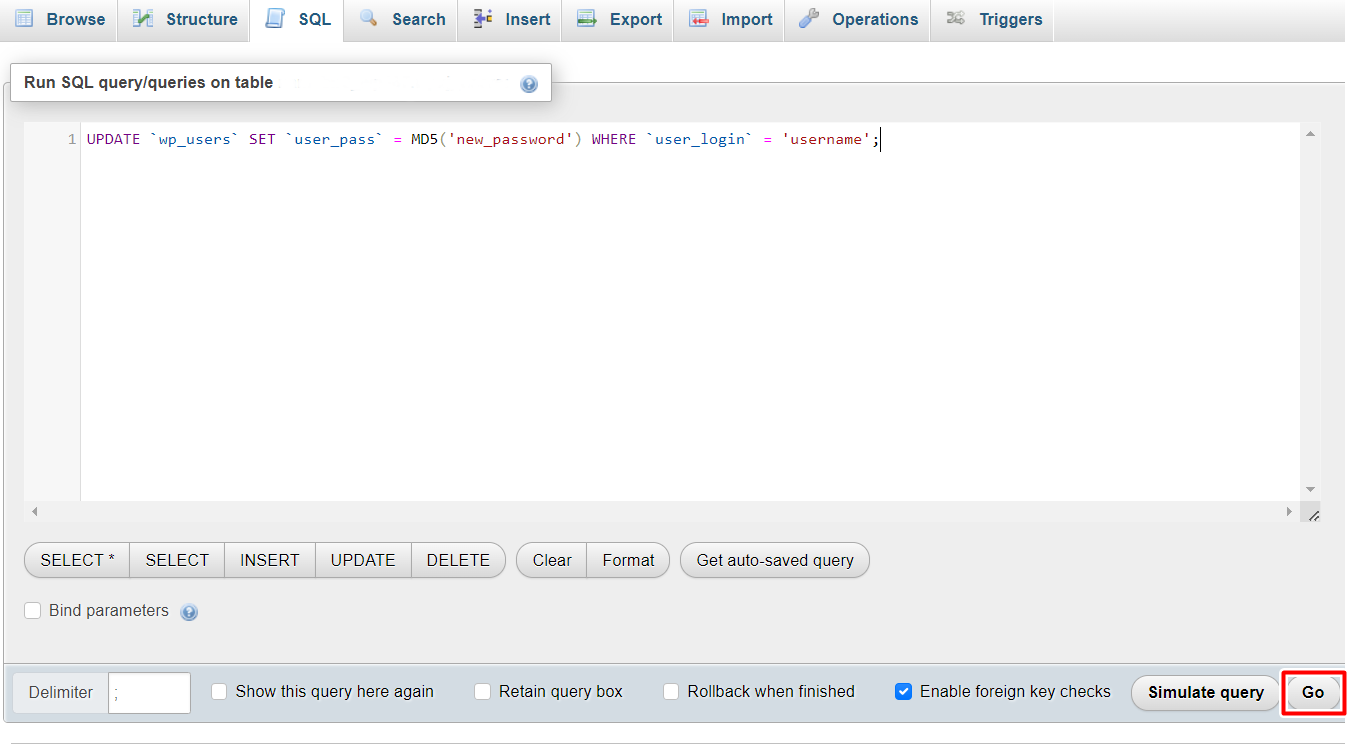Click the SQL tab document icon

point(275,19)
